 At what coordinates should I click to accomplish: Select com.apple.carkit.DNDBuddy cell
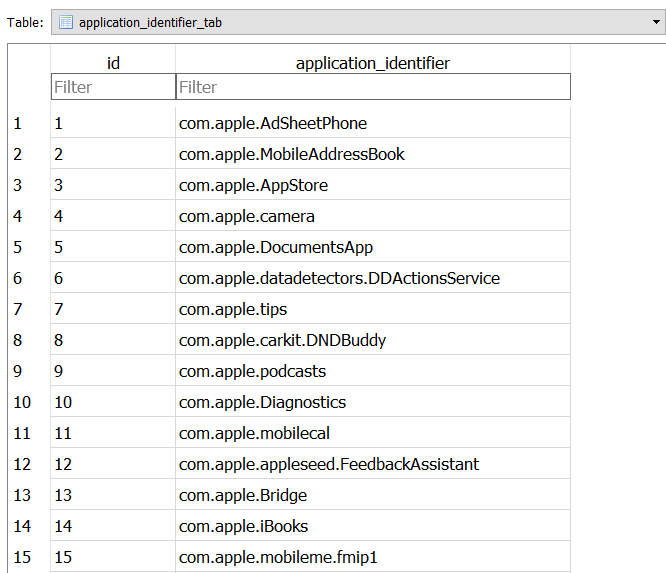pyautogui.click(x=373, y=340)
